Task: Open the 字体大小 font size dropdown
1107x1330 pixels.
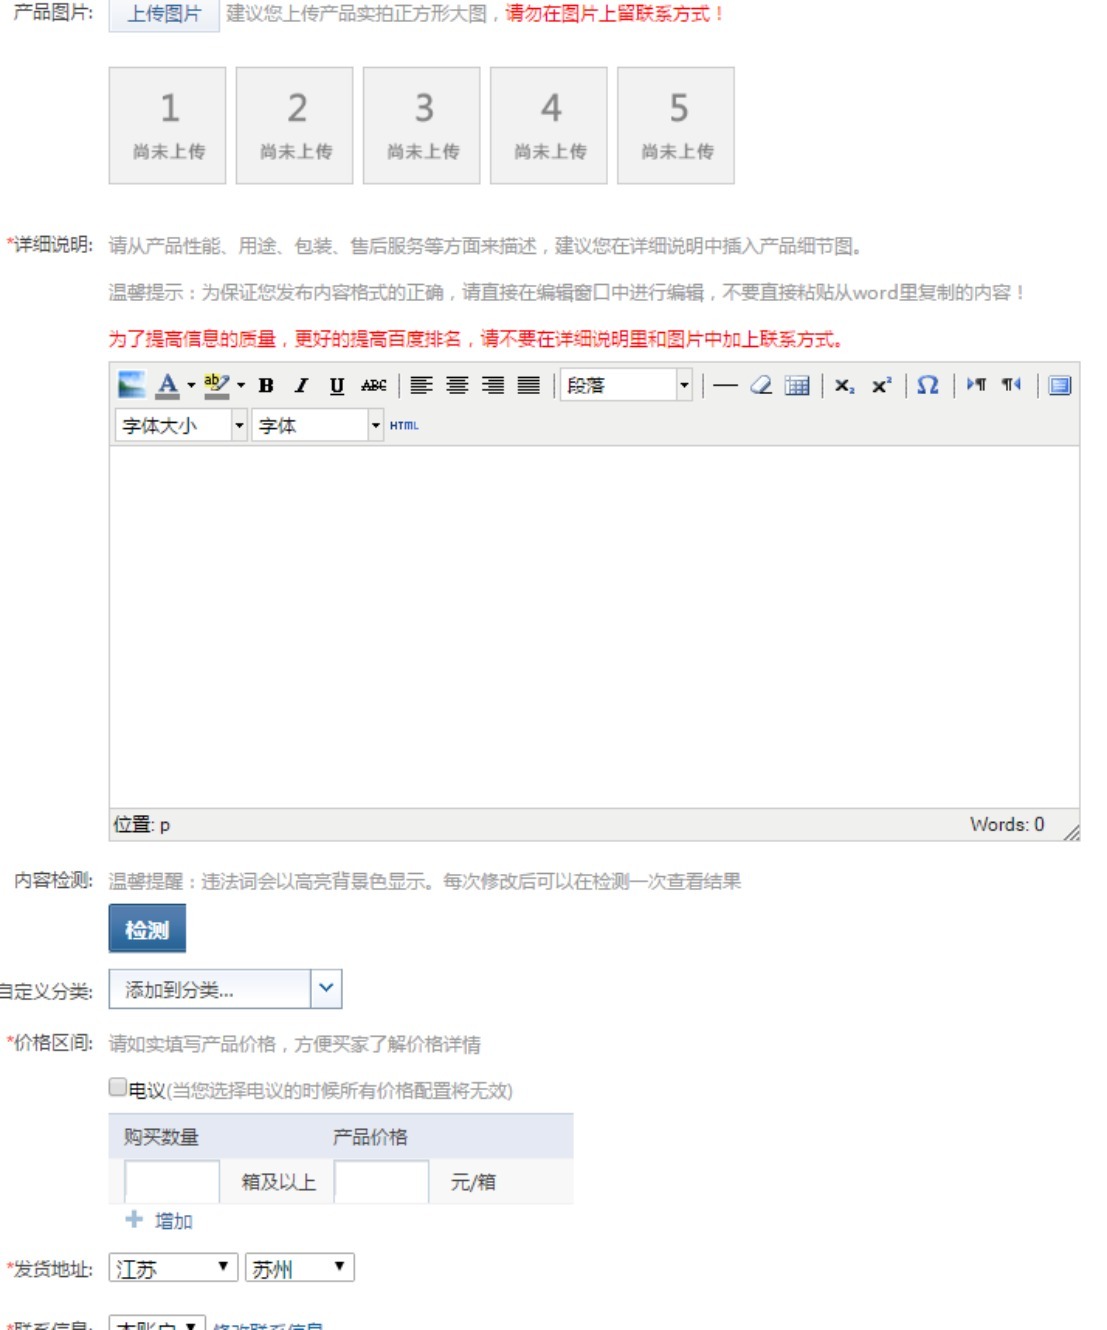Action: click(181, 426)
